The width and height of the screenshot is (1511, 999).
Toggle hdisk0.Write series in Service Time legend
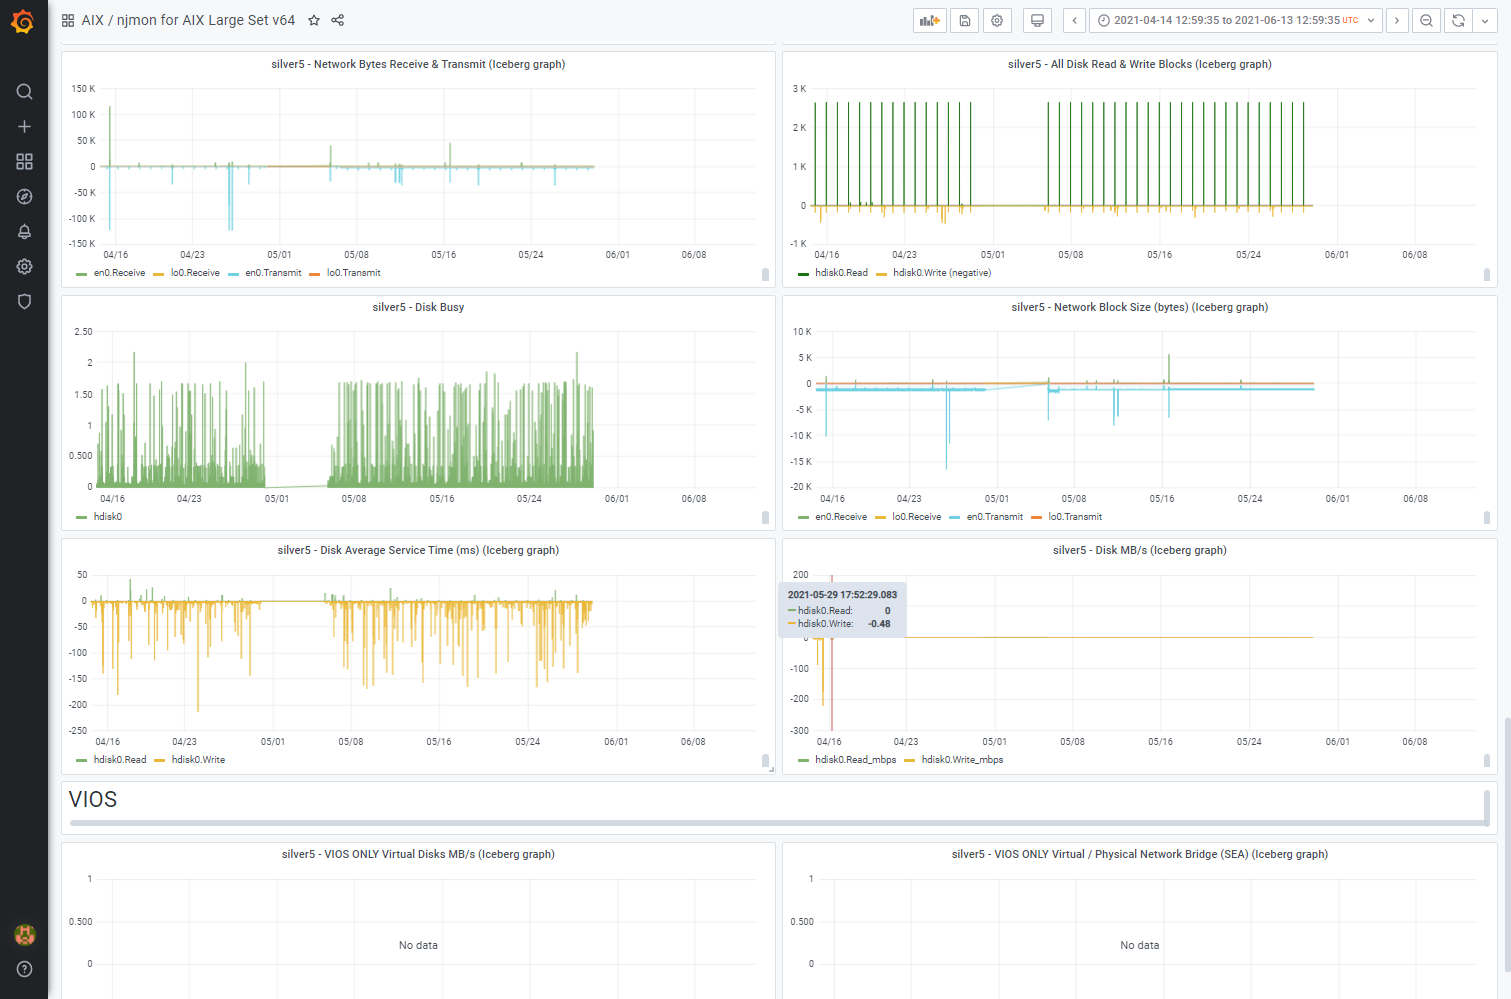(x=198, y=760)
